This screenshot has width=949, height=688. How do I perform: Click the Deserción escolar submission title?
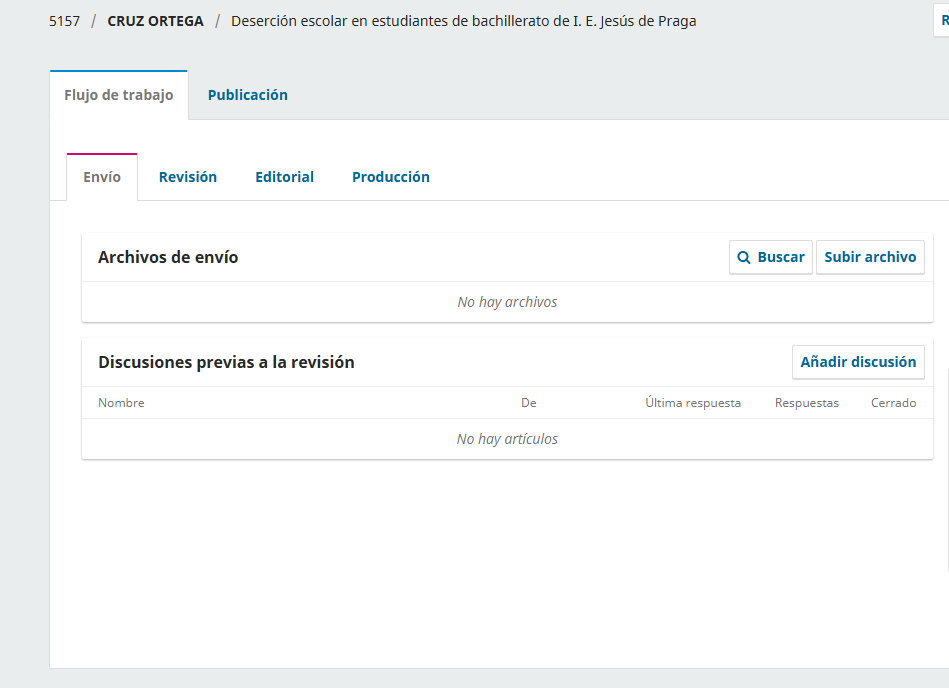(463, 21)
